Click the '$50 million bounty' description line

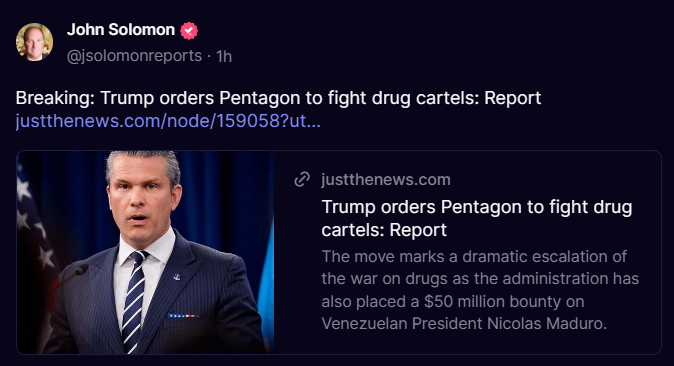tap(453, 301)
